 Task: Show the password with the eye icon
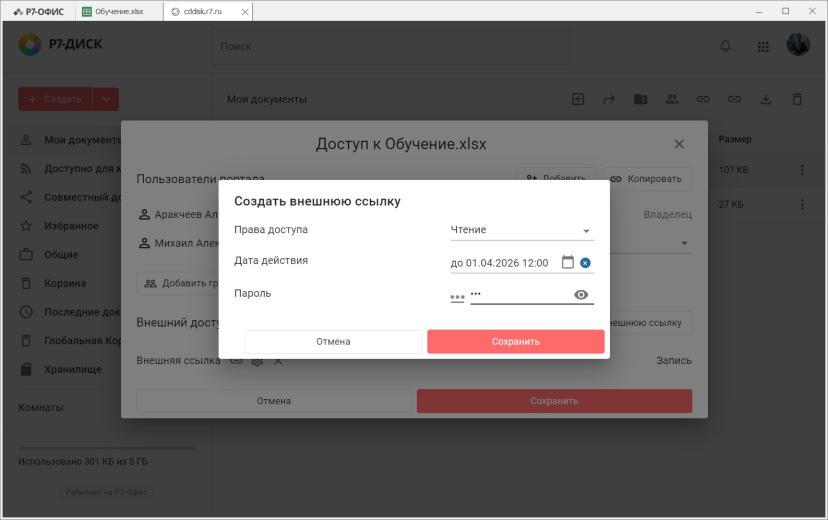click(x=581, y=295)
